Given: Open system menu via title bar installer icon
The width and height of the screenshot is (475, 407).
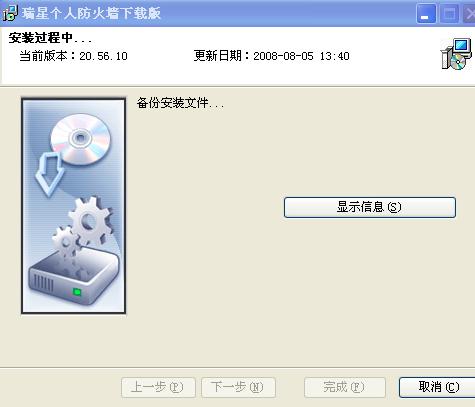Looking at the screenshot, I should click(x=10, y=13).
